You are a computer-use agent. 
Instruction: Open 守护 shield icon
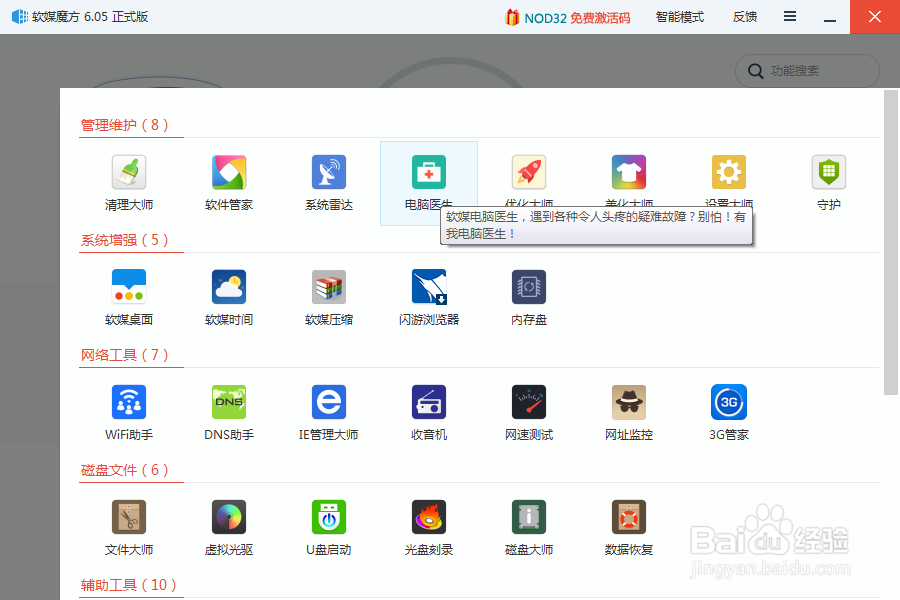click(828, 172)
